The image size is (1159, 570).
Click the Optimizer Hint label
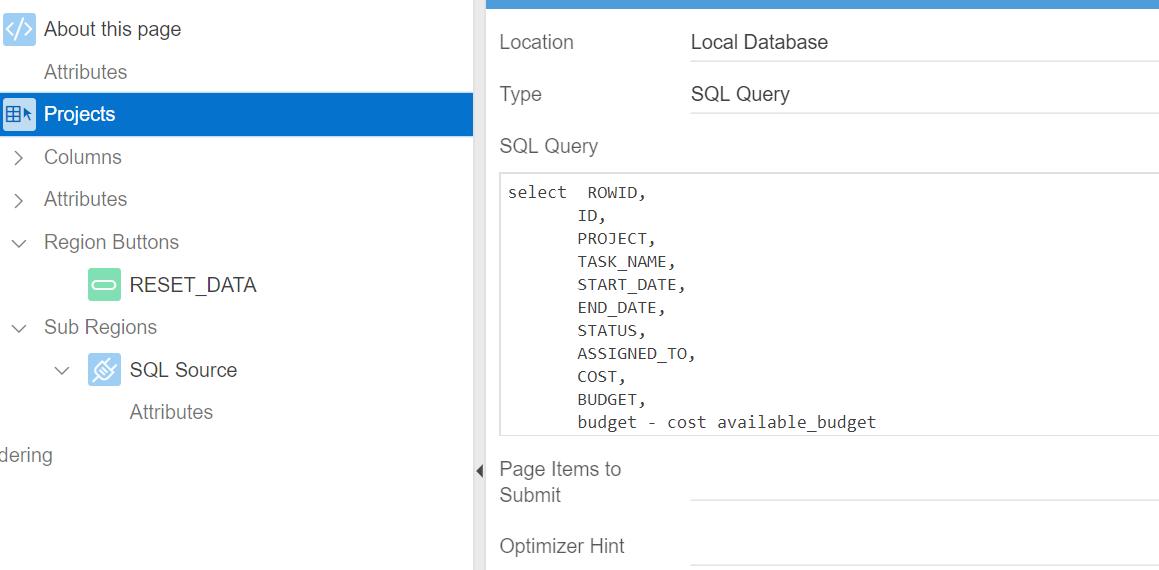562,546
